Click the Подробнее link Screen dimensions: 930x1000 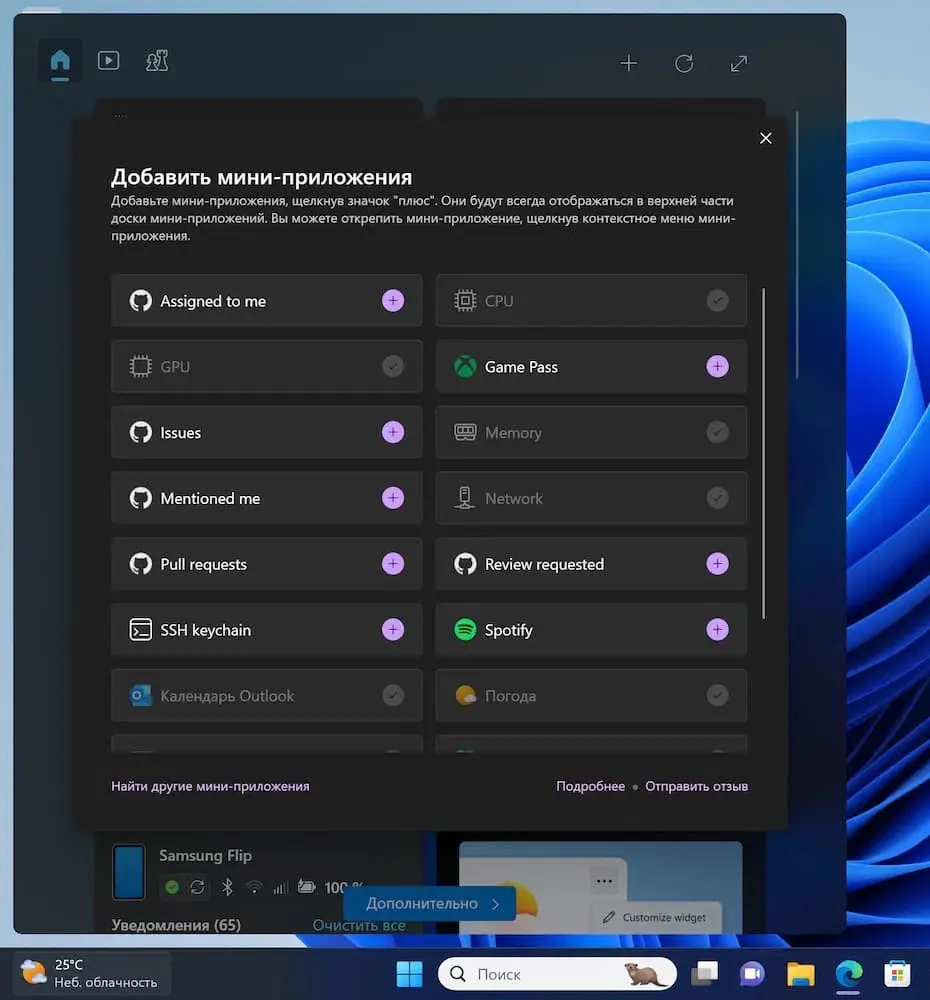590,786
